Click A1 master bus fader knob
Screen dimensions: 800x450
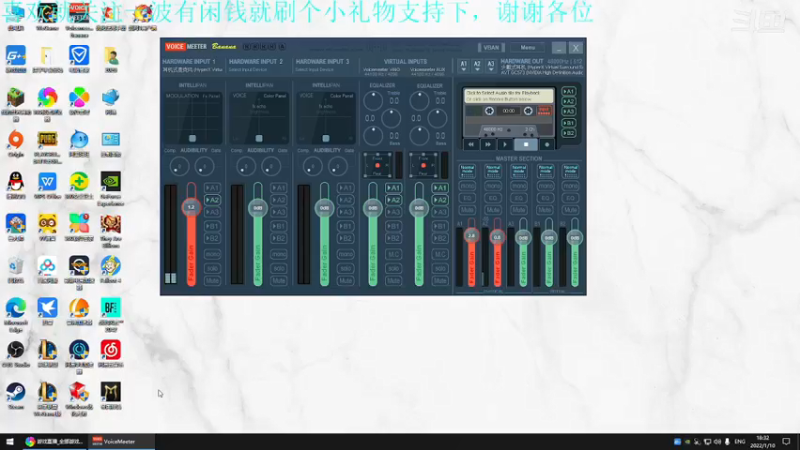click(x=471, y=236)
